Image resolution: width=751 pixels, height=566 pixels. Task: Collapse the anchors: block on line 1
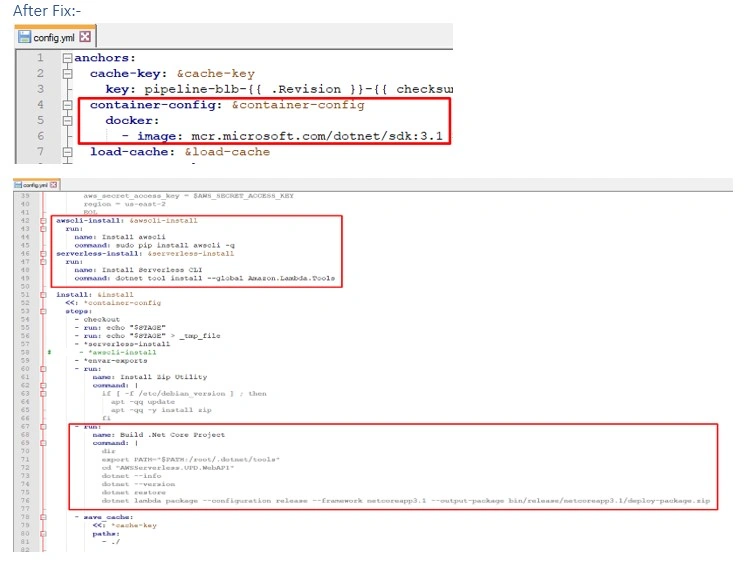point(68,58)
